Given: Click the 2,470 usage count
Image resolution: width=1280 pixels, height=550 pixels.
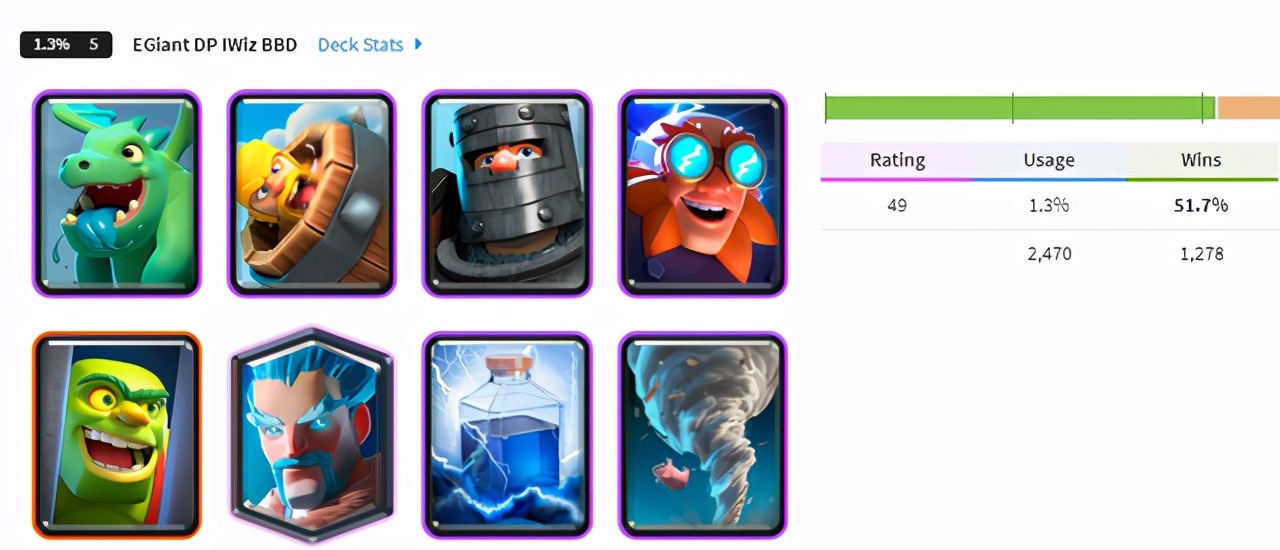Looking at the screenshot, I should (x=1049, y=254).
